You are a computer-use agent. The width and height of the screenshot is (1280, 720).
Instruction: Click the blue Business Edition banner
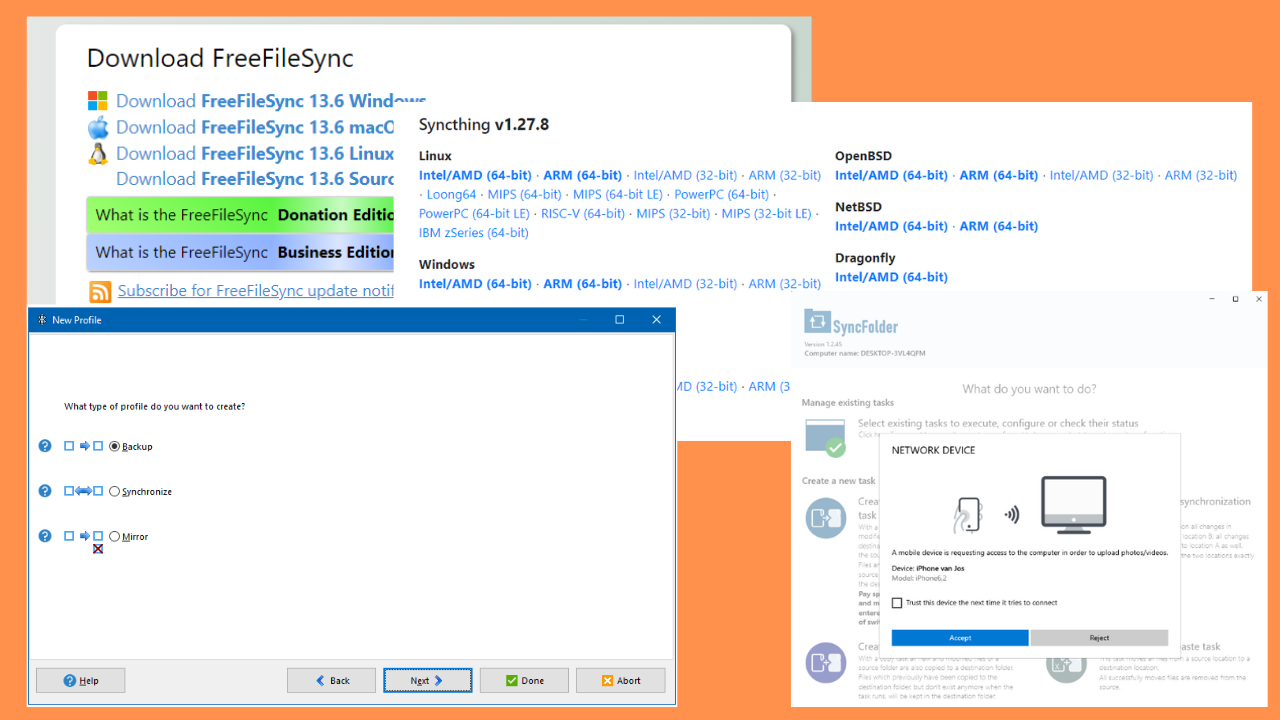point(240,252)
